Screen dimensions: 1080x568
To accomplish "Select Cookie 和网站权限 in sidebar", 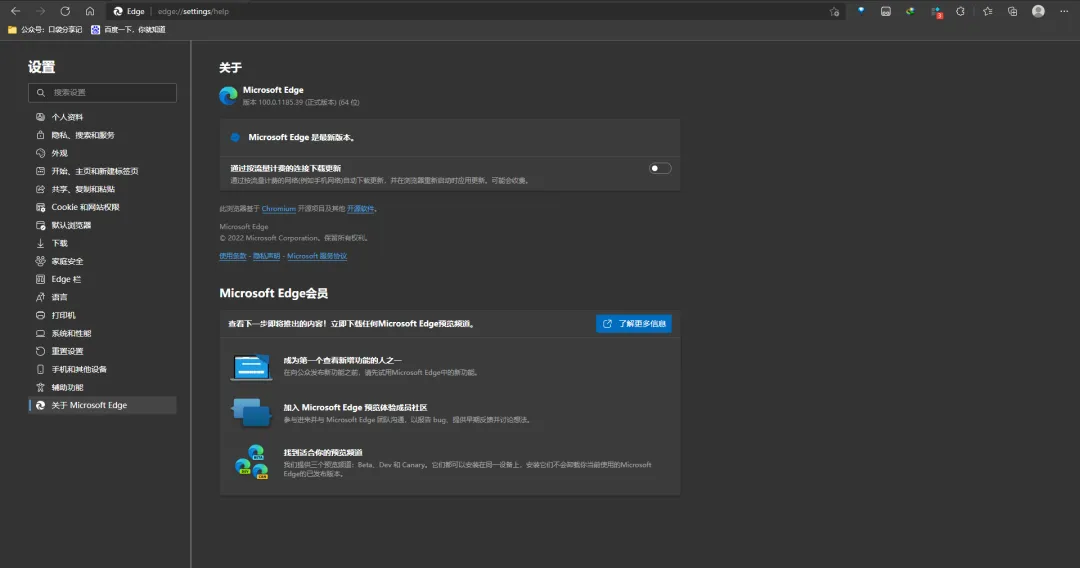I will point(102,207).
